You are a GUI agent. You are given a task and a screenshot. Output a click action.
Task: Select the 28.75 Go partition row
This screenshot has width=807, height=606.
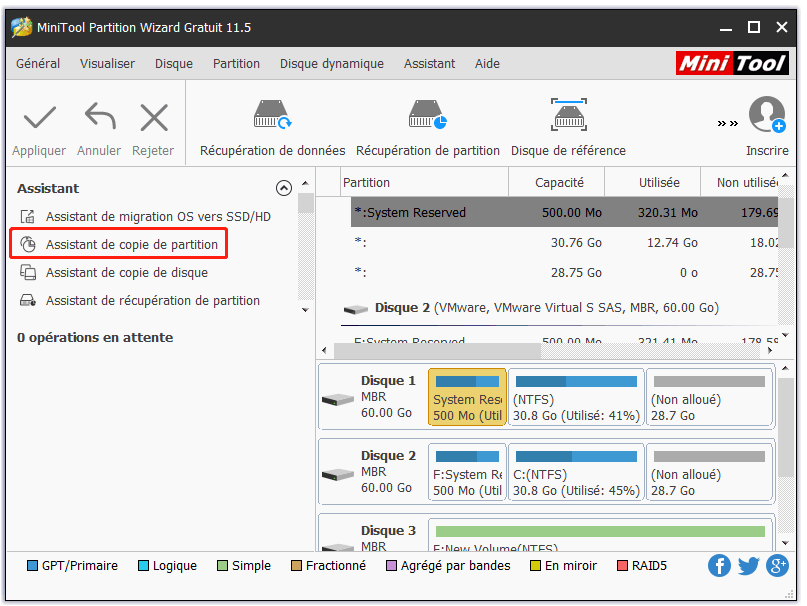(x=564, y=272)
